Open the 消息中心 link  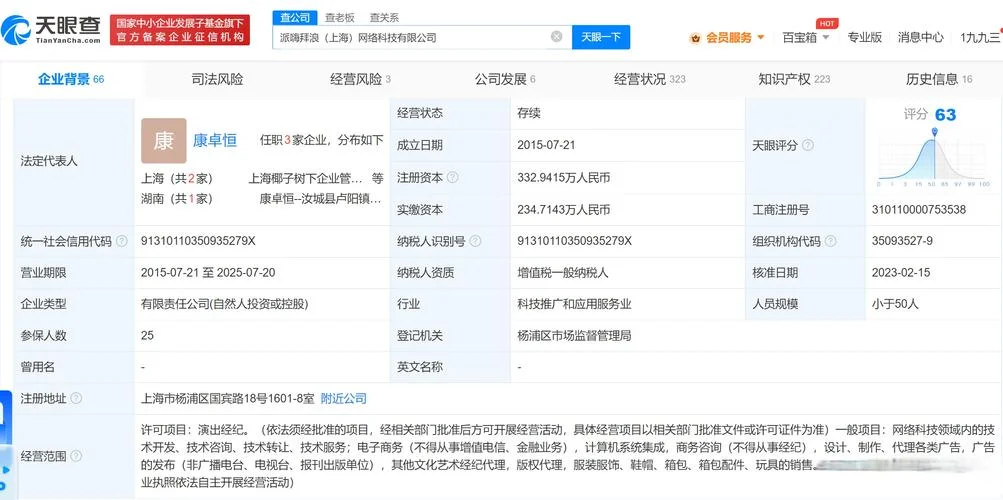(x=920, y=38)
